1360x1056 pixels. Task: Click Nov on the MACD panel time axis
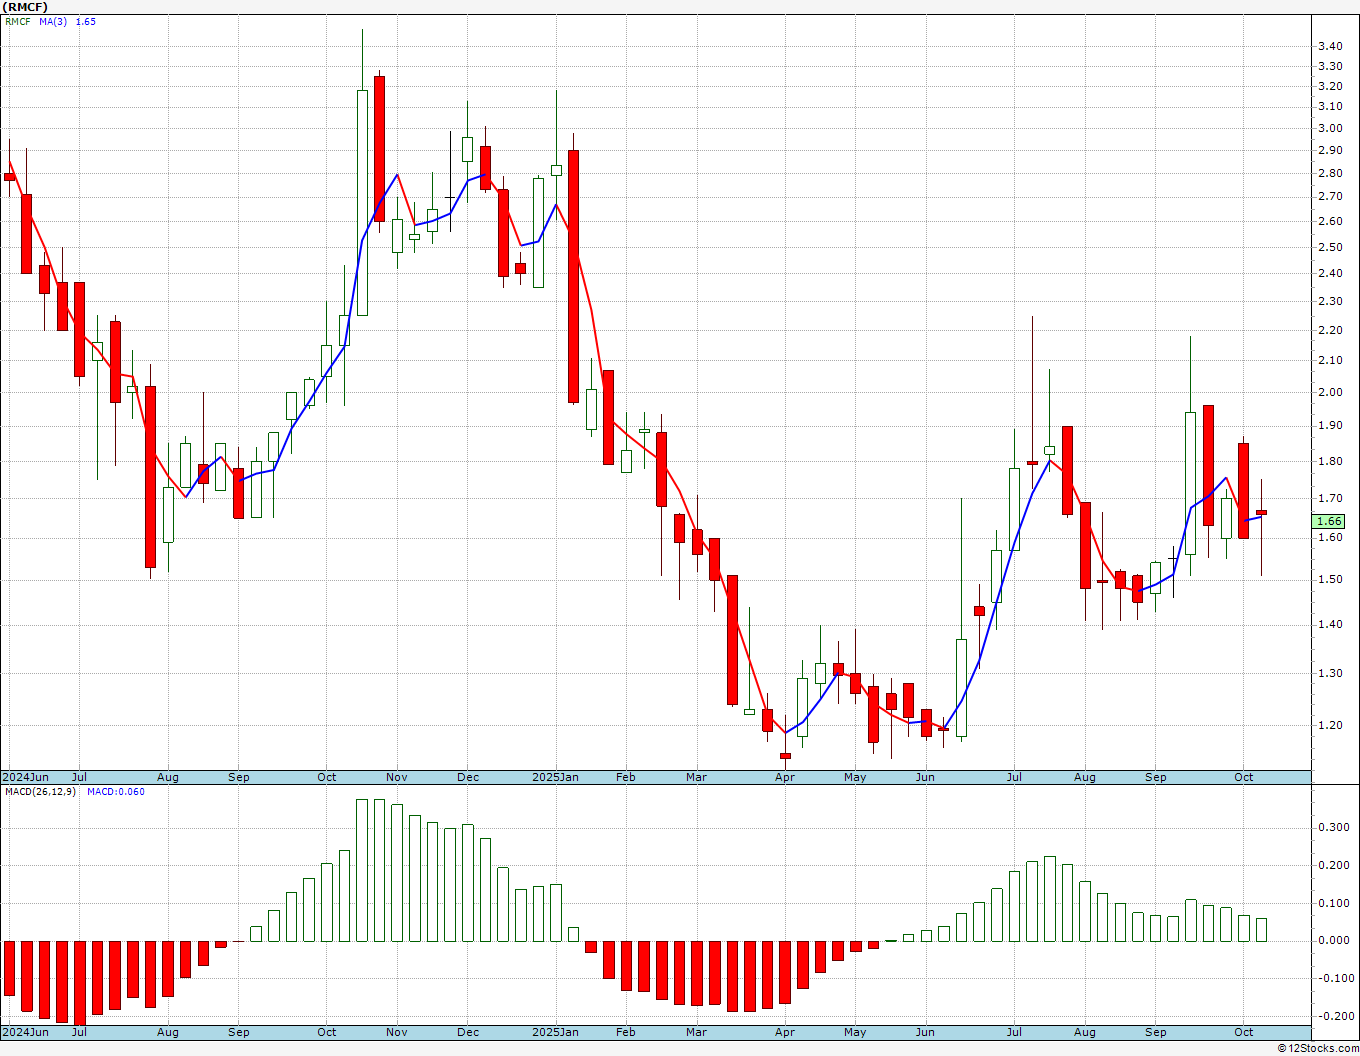coord(397,1032)
